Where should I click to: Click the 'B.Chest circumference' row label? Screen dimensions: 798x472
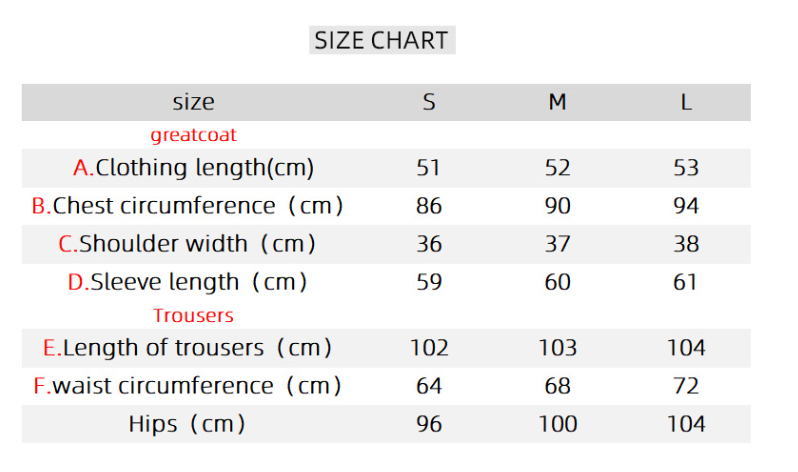click(x=188, y=206)
